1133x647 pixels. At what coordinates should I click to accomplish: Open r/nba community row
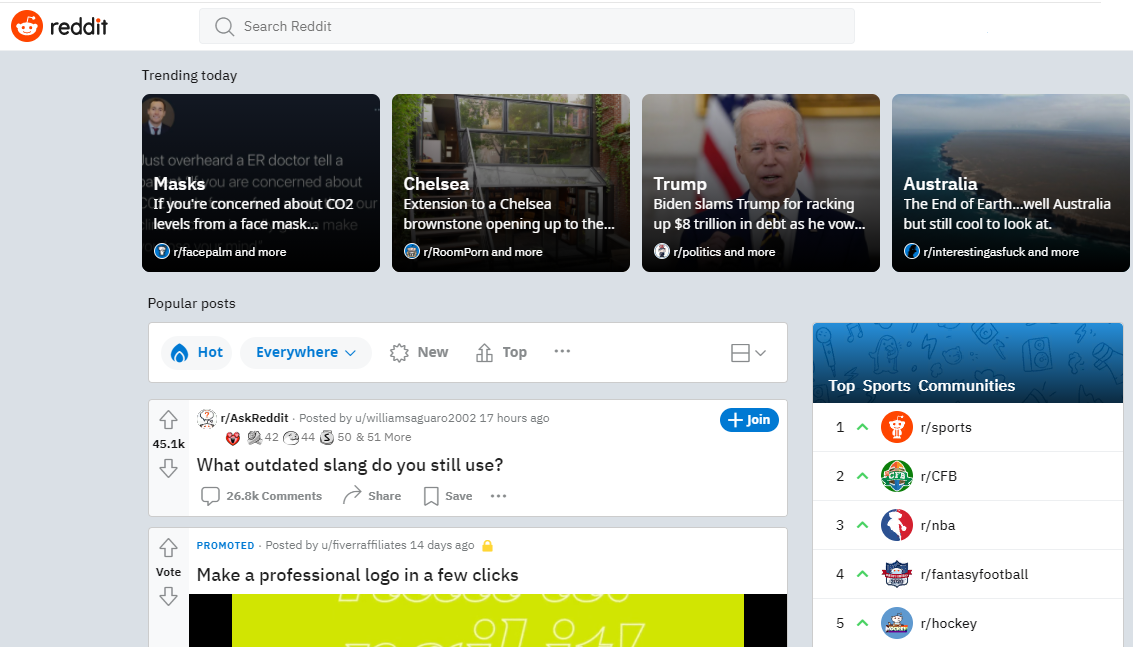point(968,526)
